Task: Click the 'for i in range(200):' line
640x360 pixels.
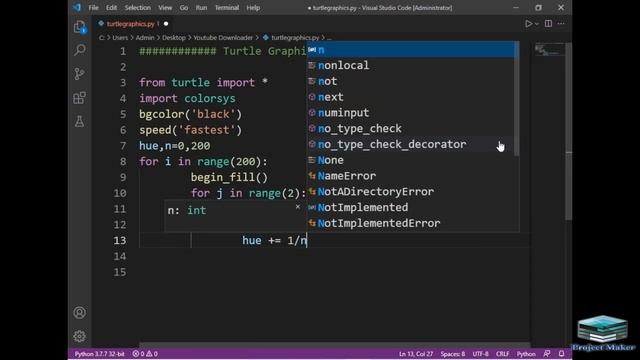Action: click(x=203, y=162)
